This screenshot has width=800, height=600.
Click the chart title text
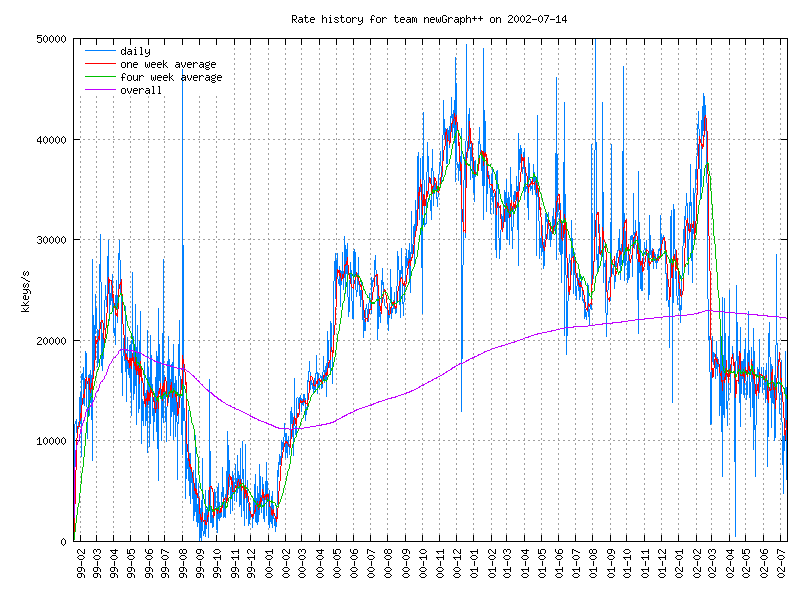click(429, 19)
